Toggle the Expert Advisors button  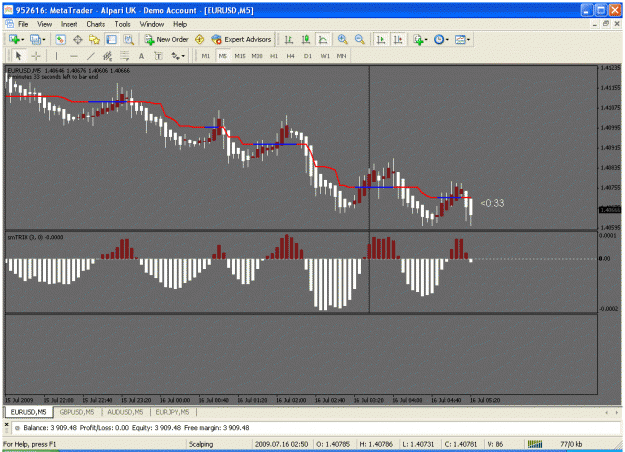point(242,39)
